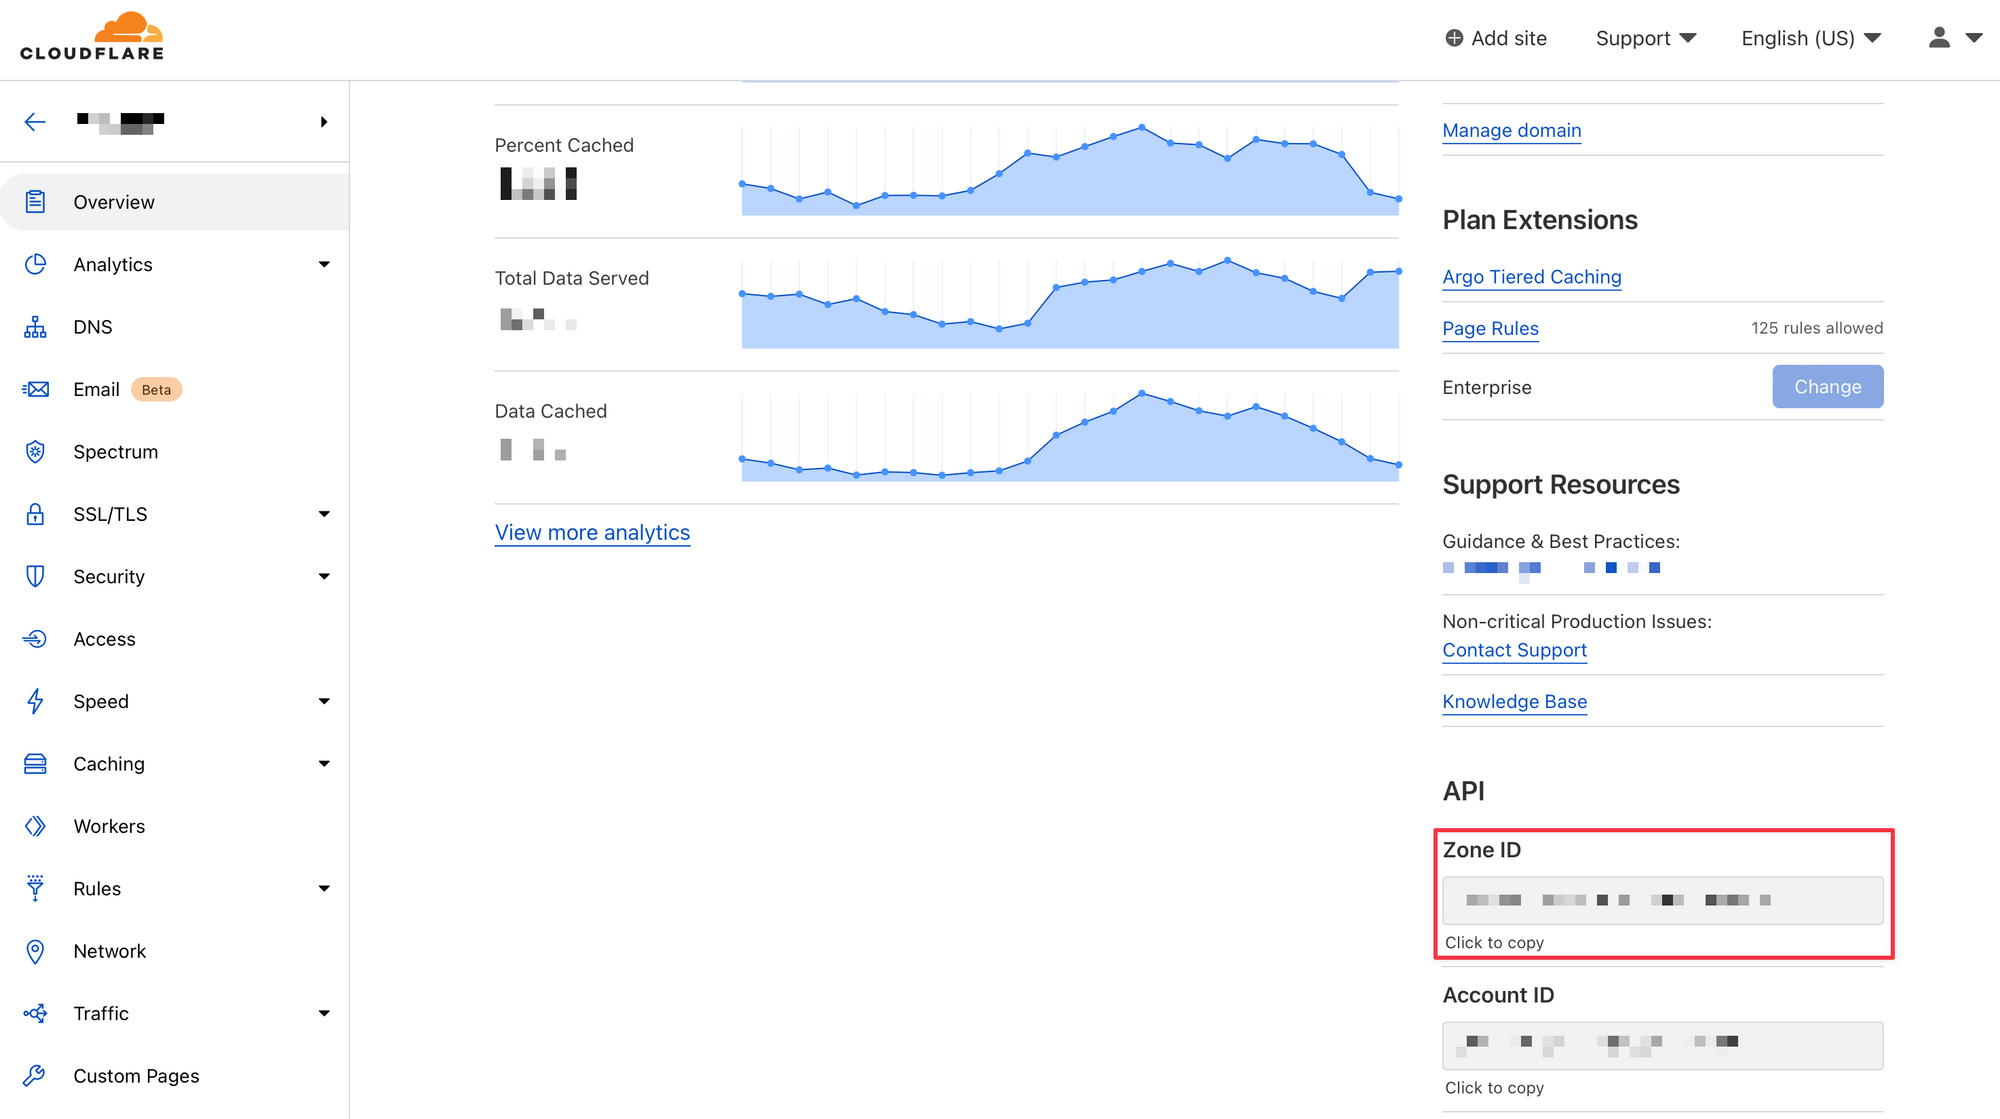Click the '125 rules allowed' text

point(1816,329)
